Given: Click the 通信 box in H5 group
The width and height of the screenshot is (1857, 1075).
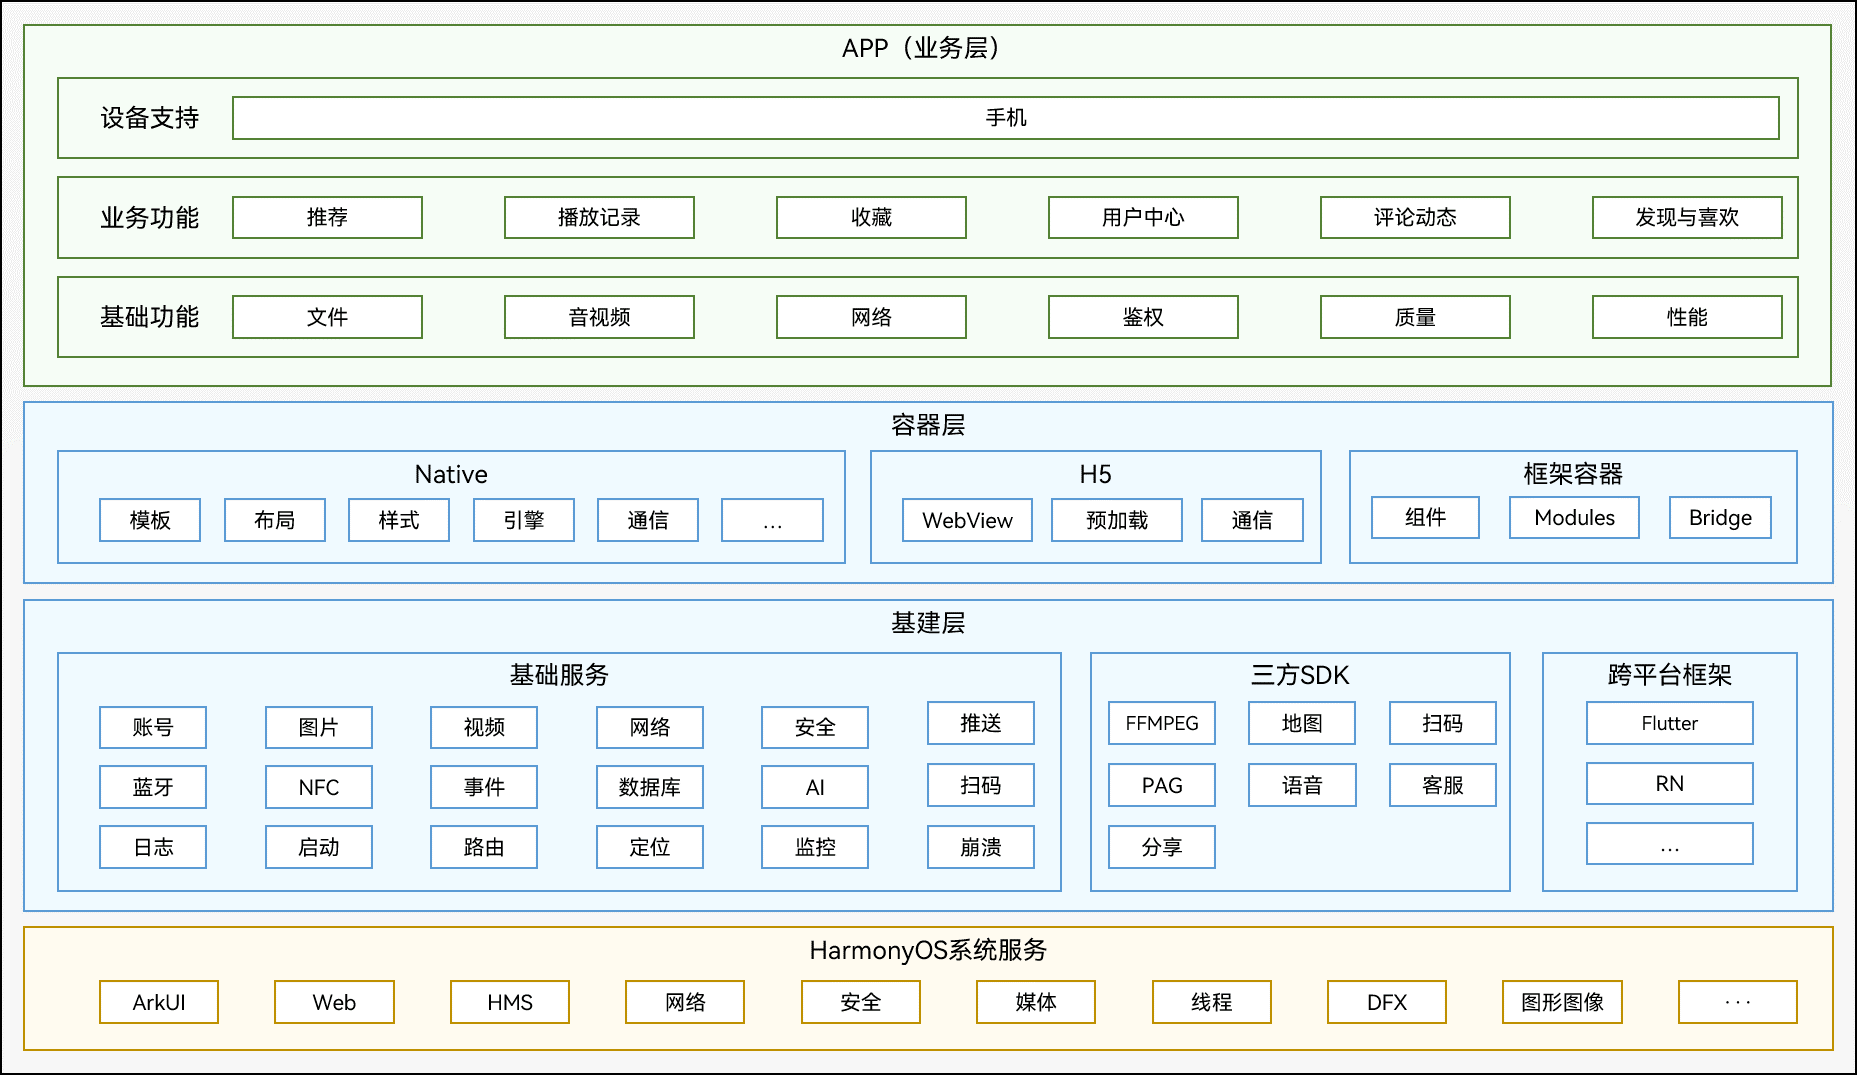Looking at the screenshot, I should point(1252,520).
